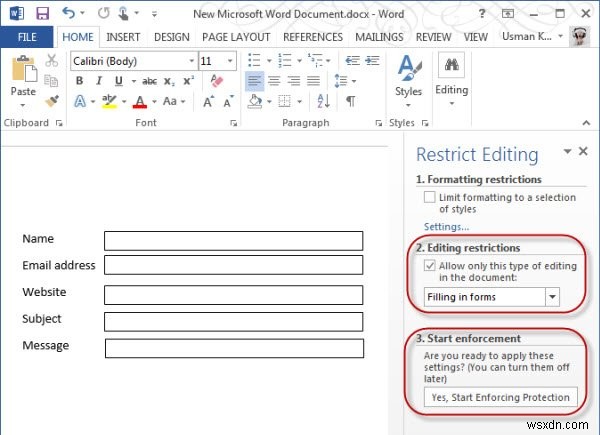600x435 pixels.
Task: Apply Bold formatting
Action: point(80,81)
